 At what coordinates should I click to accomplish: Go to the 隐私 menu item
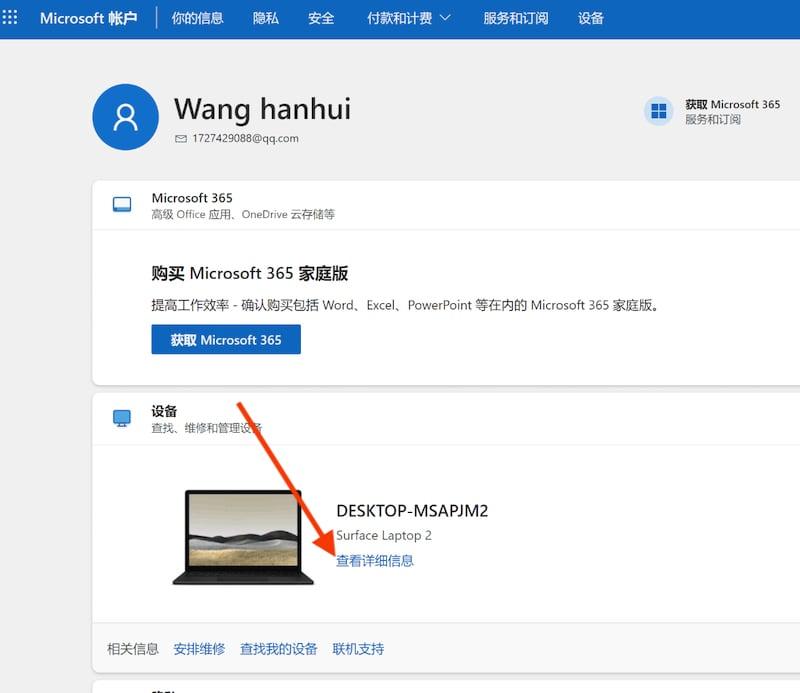coord(265,18)
